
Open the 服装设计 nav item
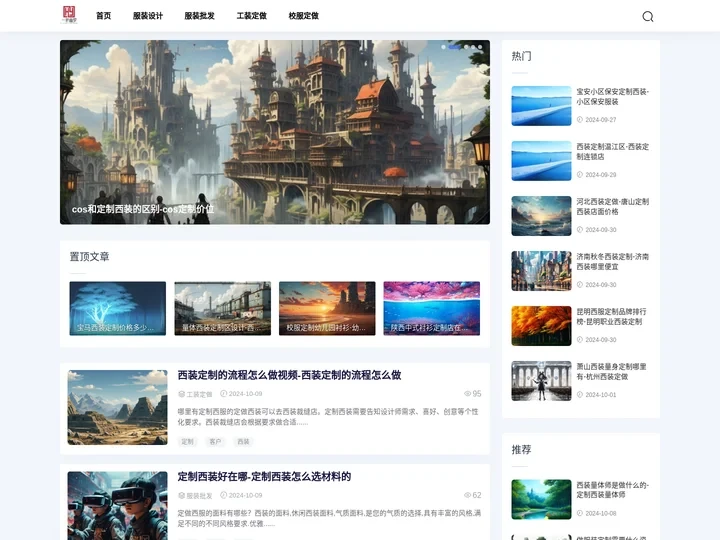(148, 16)
